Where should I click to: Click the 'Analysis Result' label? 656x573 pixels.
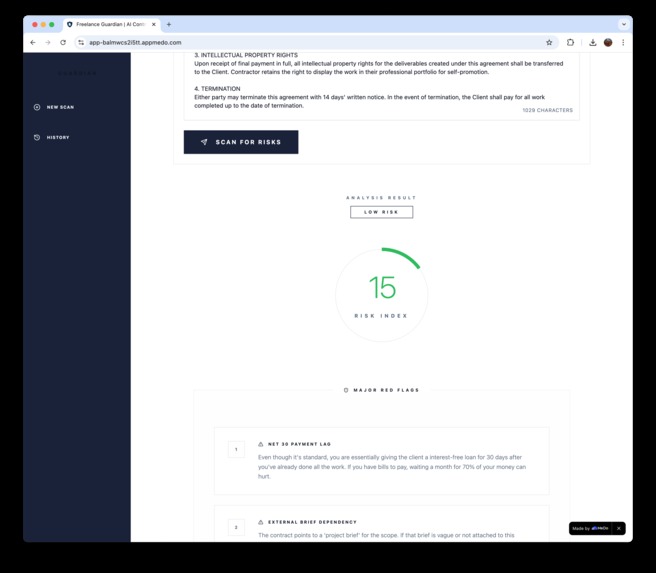tap(381, 197)
